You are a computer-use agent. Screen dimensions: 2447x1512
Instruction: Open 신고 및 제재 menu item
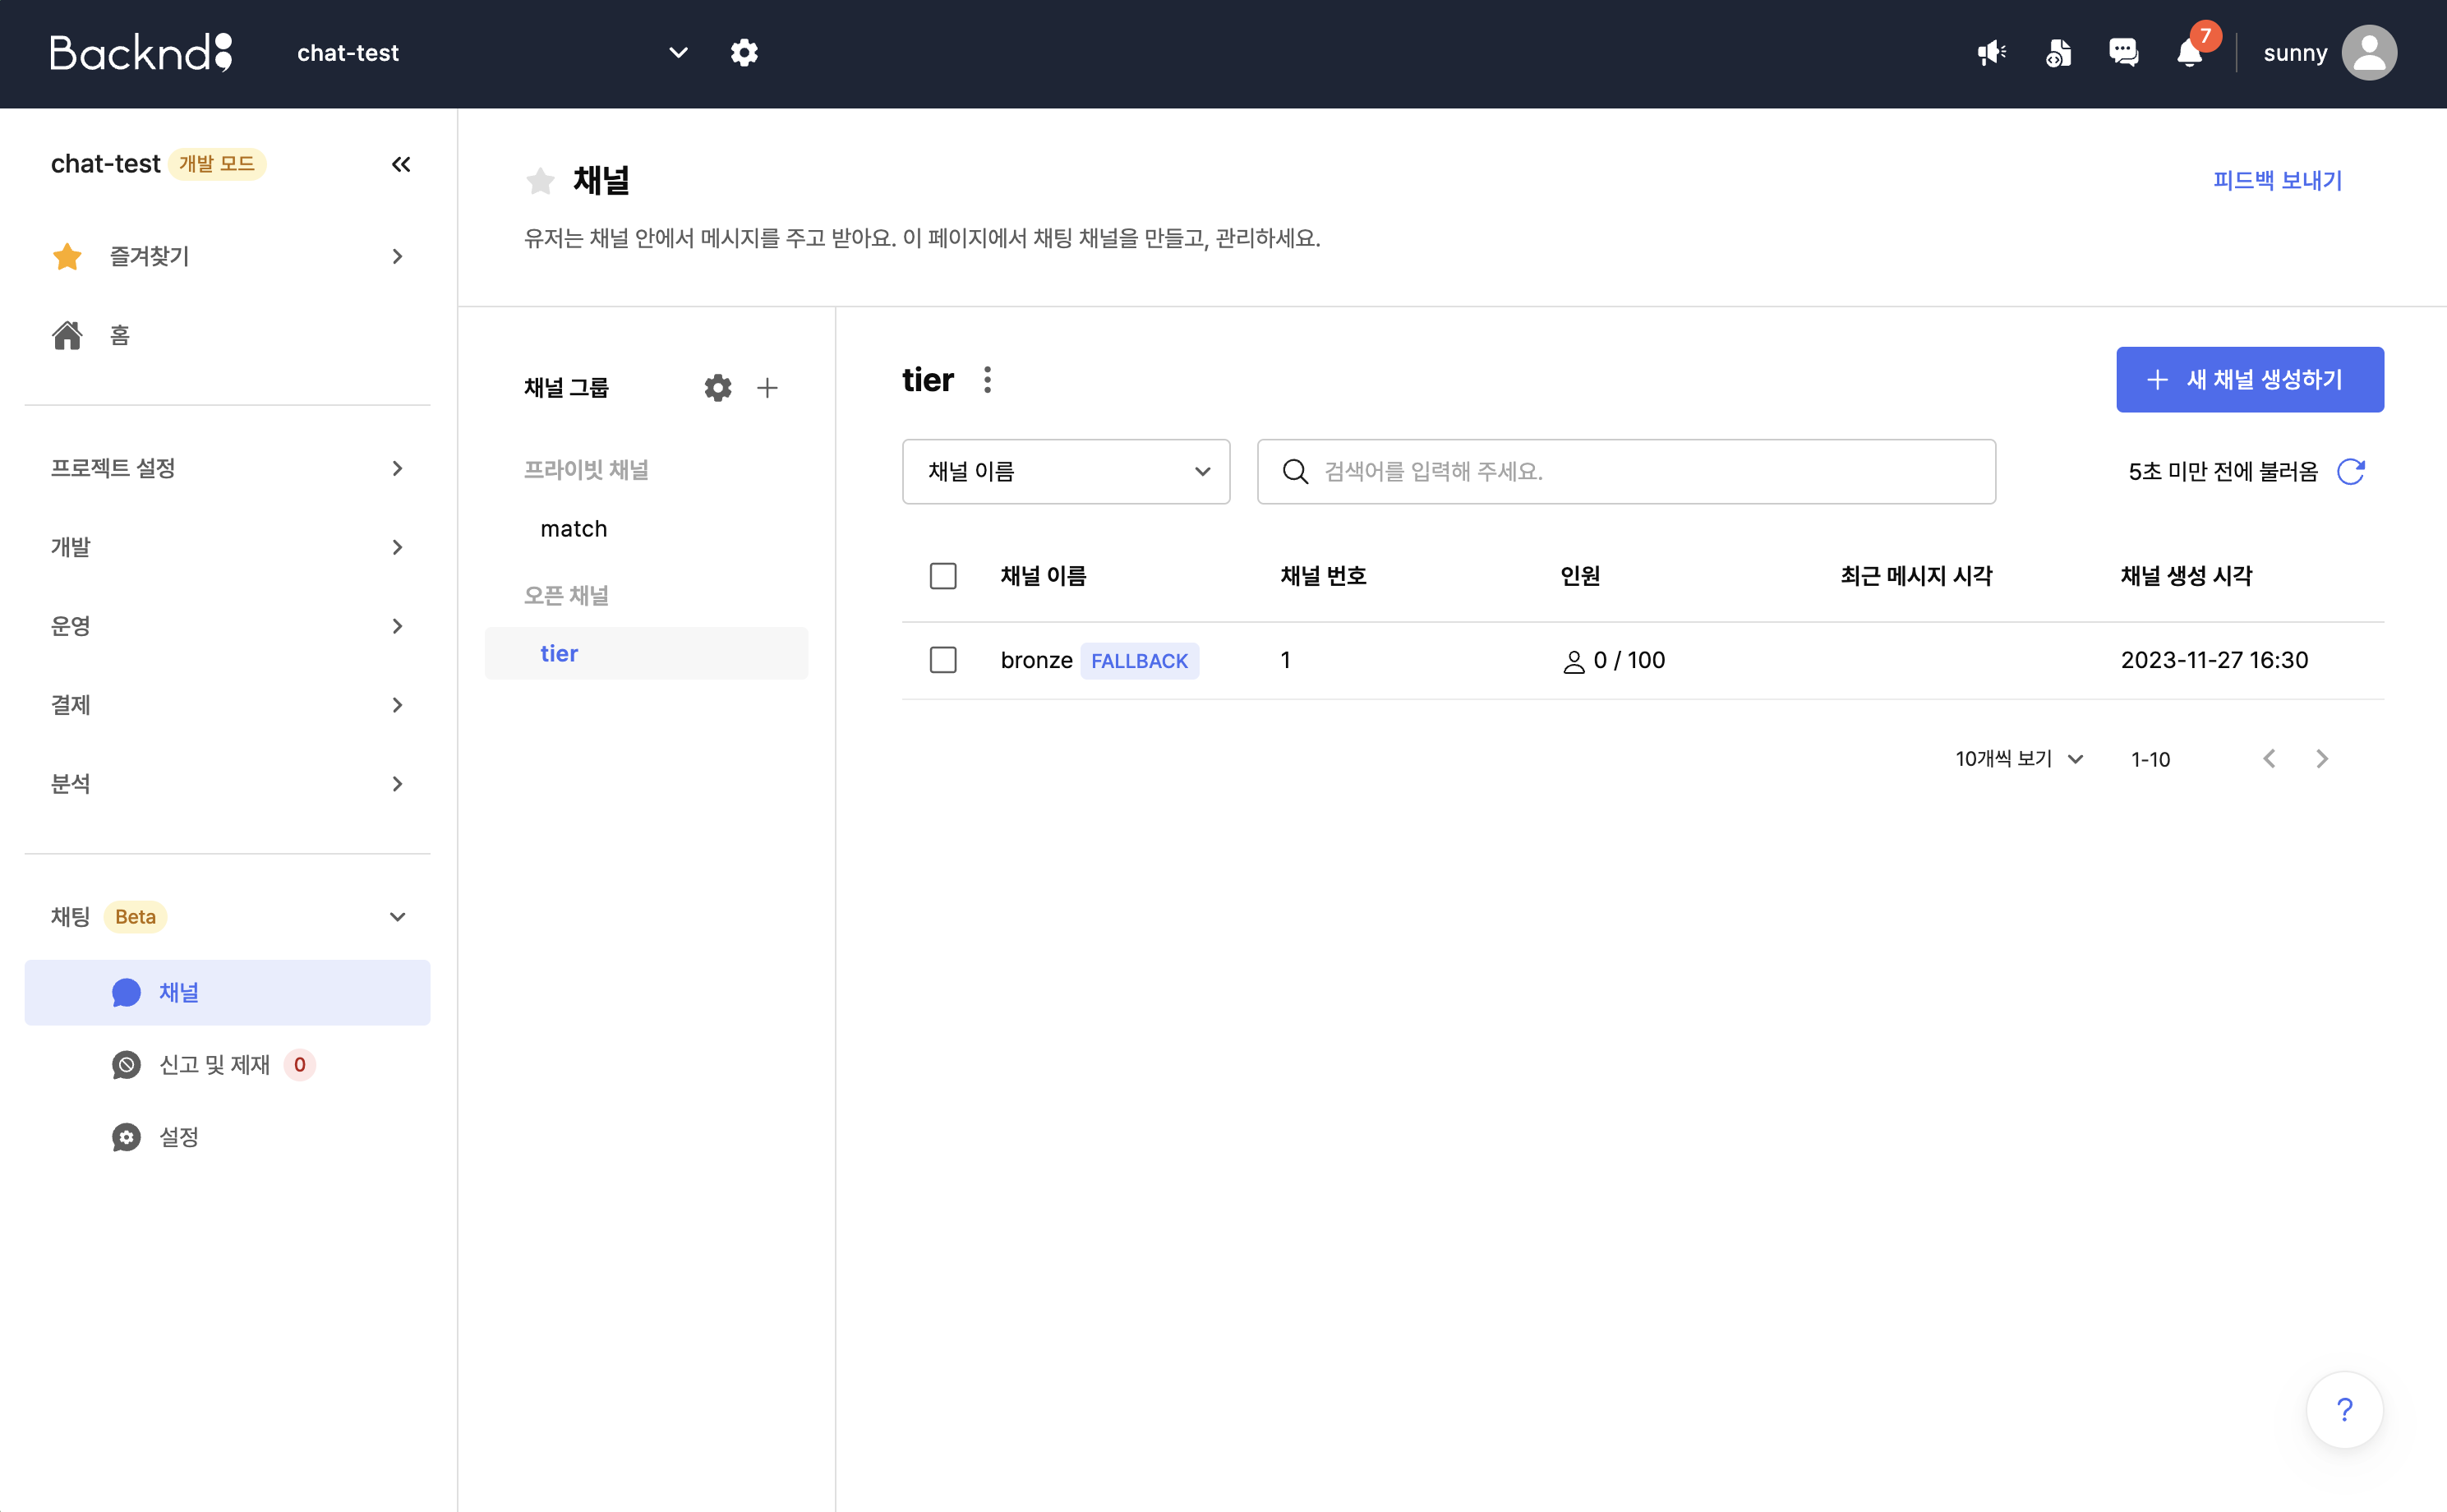[214, 1065]
